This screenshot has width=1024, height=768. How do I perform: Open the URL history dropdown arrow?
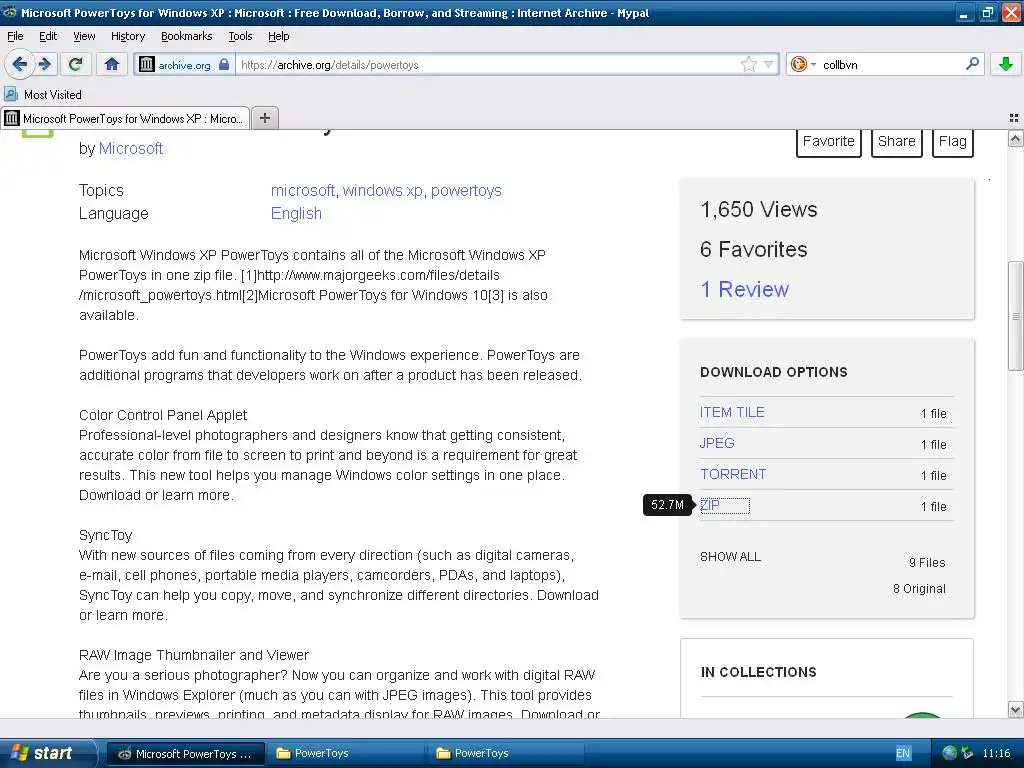768,64
